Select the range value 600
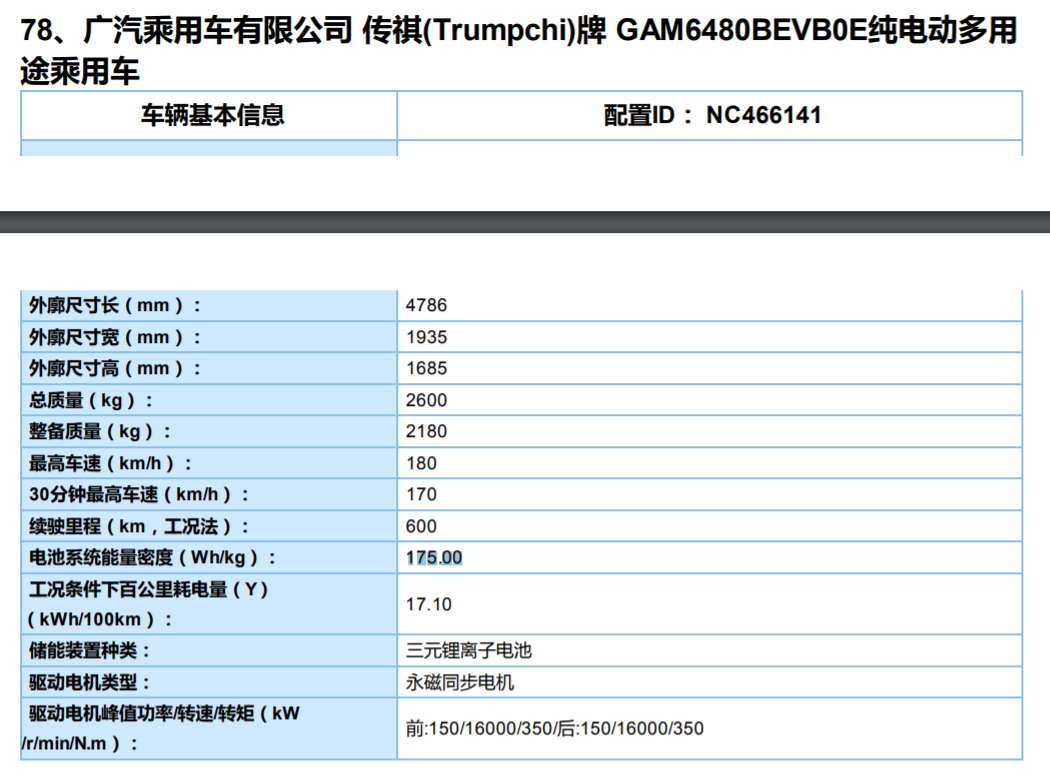The width and height of the screenshot is (1050, 779). [421, 526]
